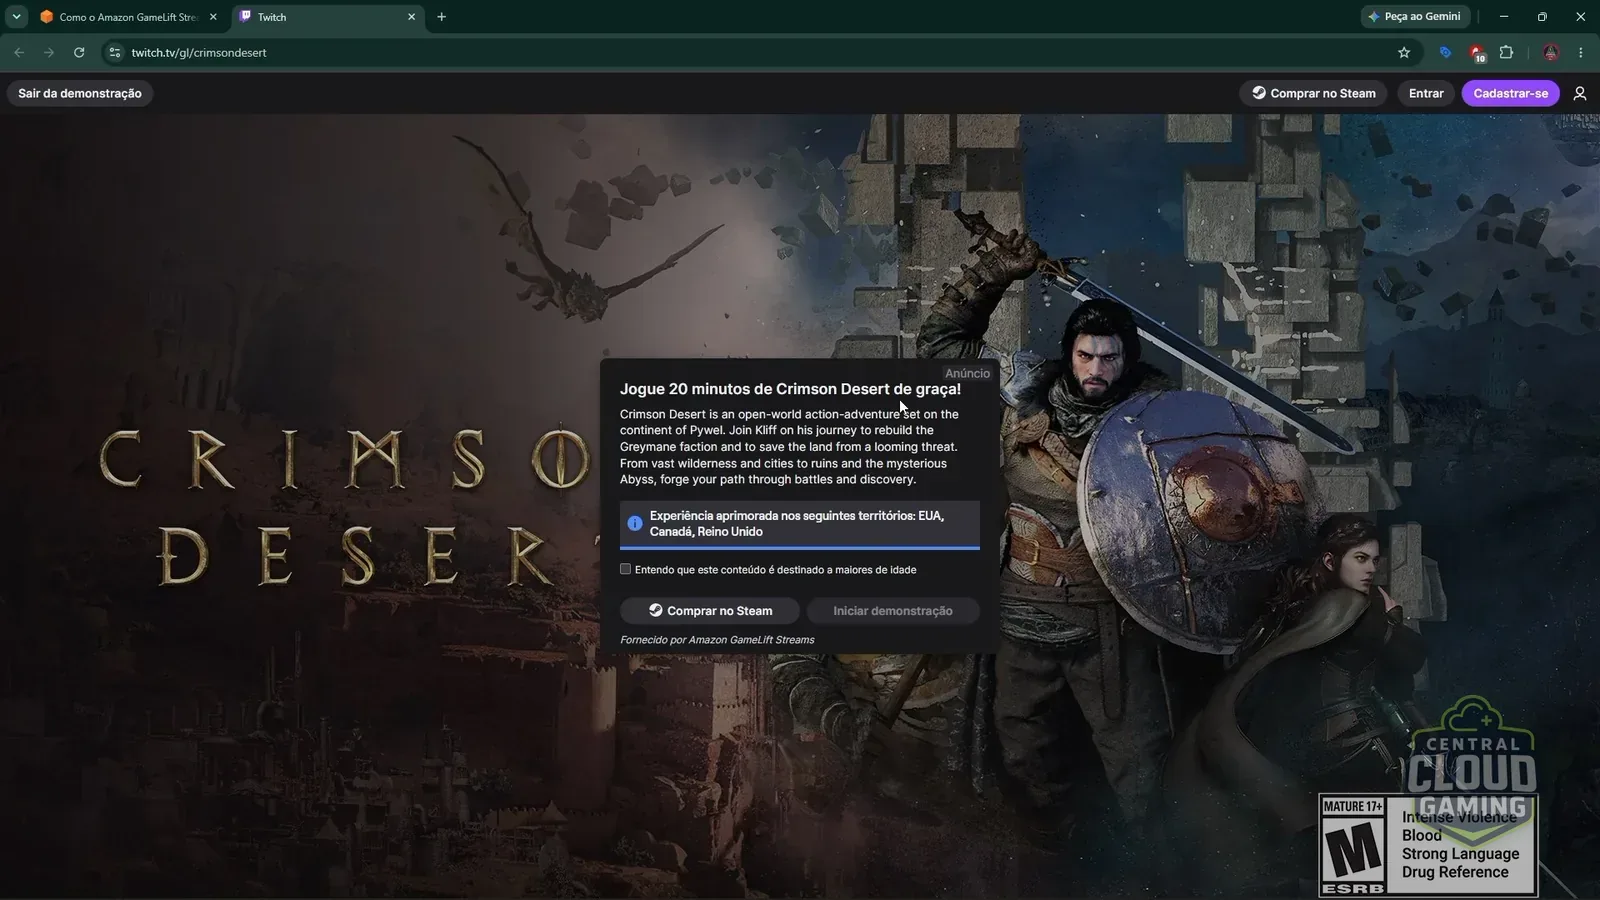Open the Chrome three-dot menu
Screen dimensions: 1600x900
1581,52
